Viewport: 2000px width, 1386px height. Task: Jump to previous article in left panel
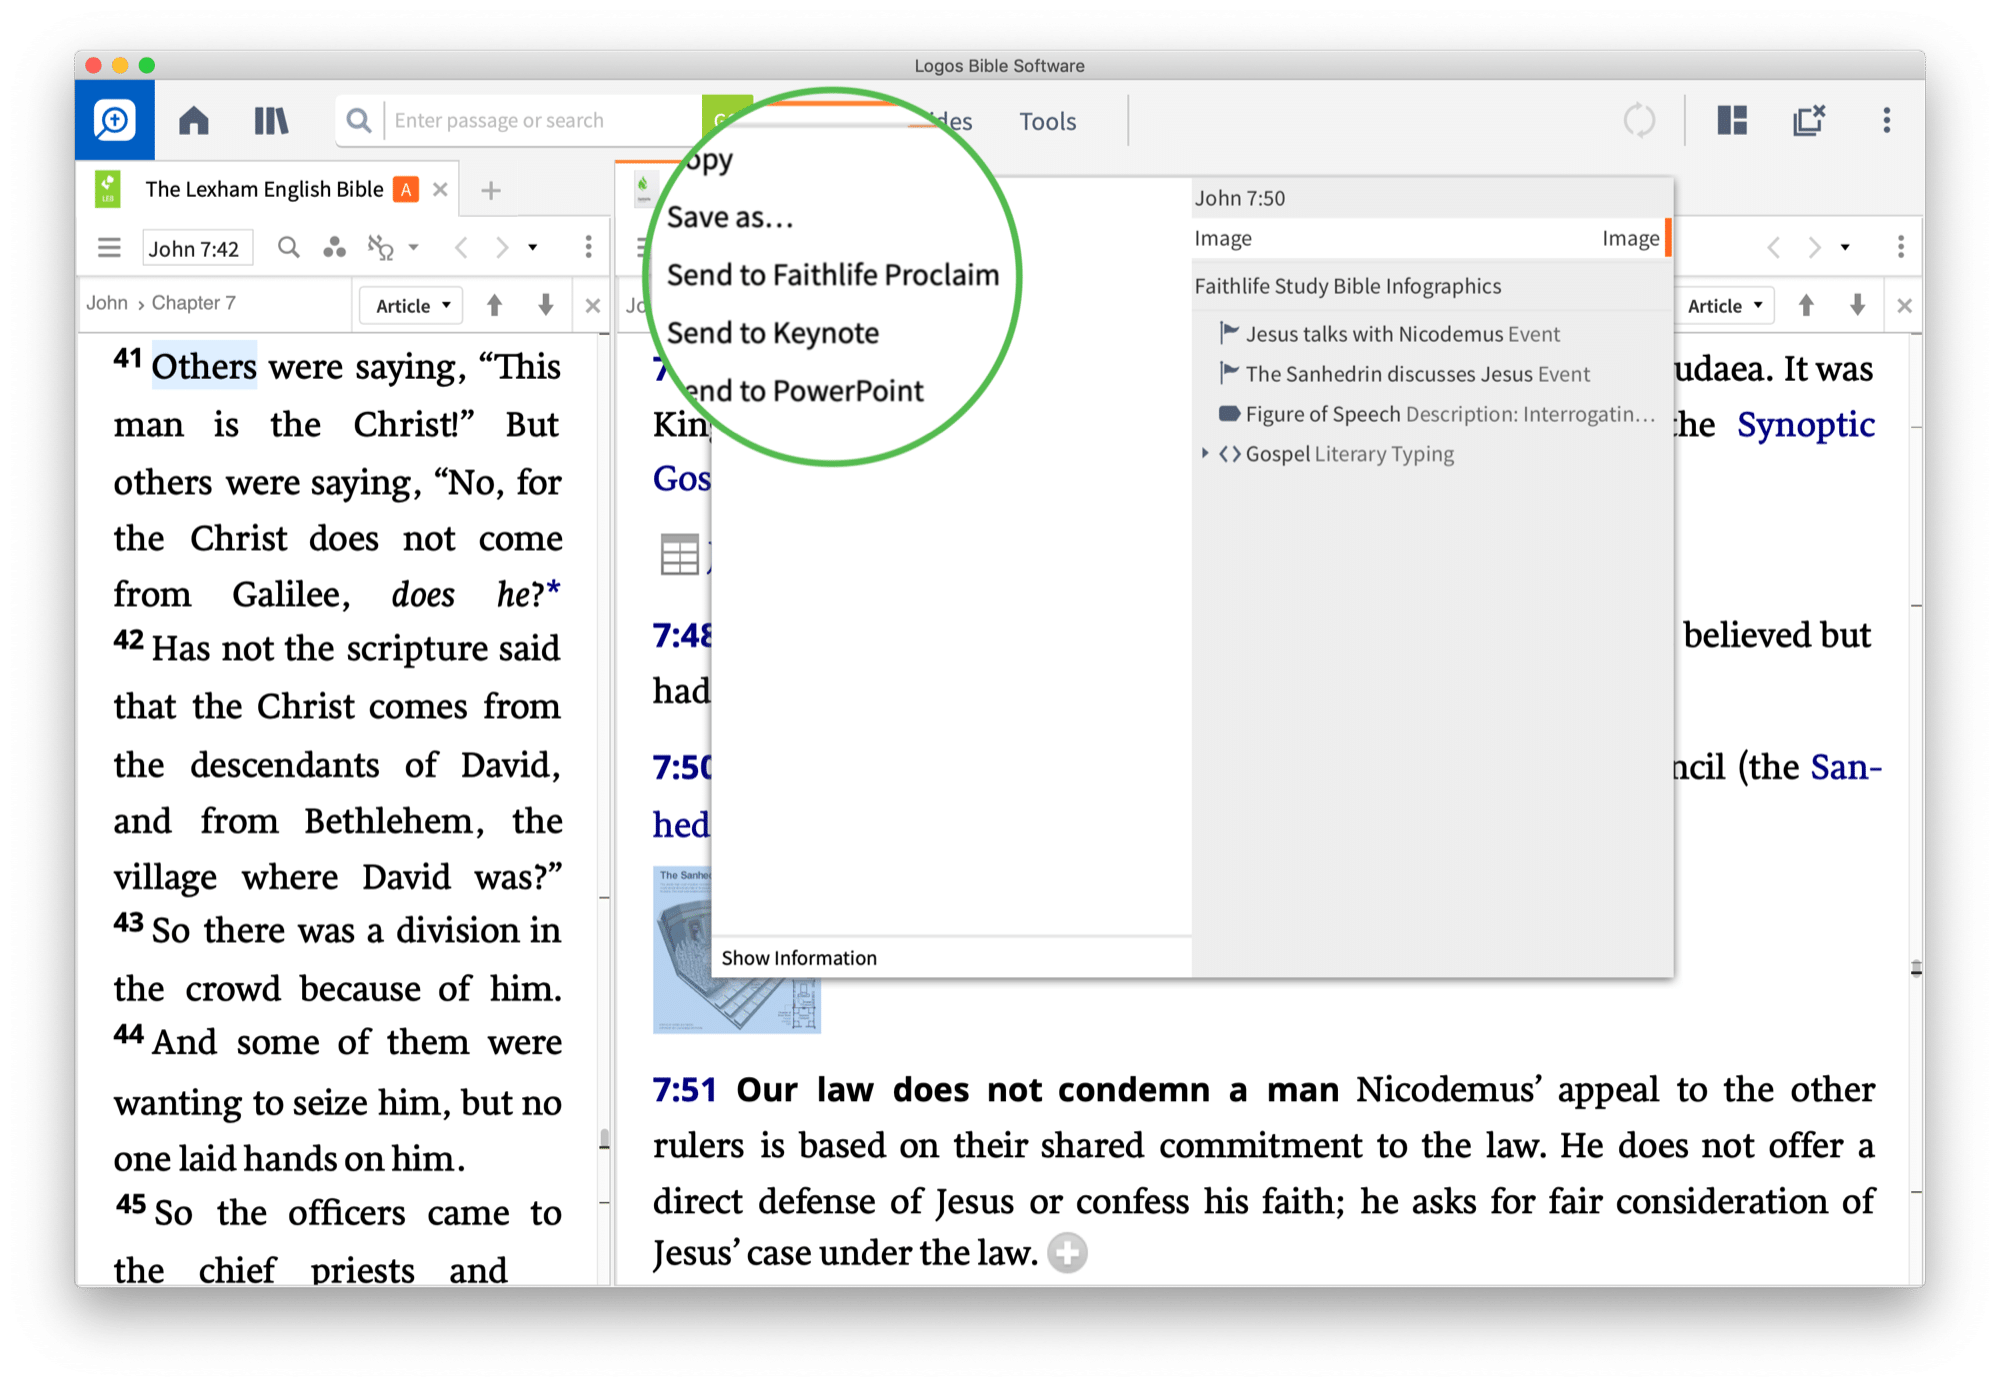[494, 305]
